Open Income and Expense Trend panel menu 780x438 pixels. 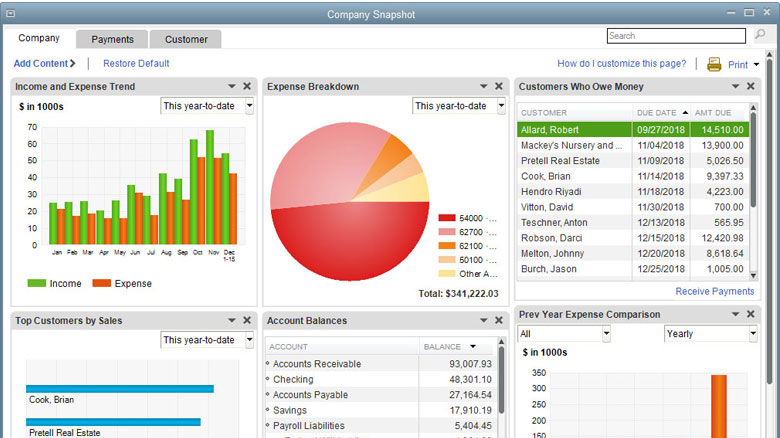point(232,86)
